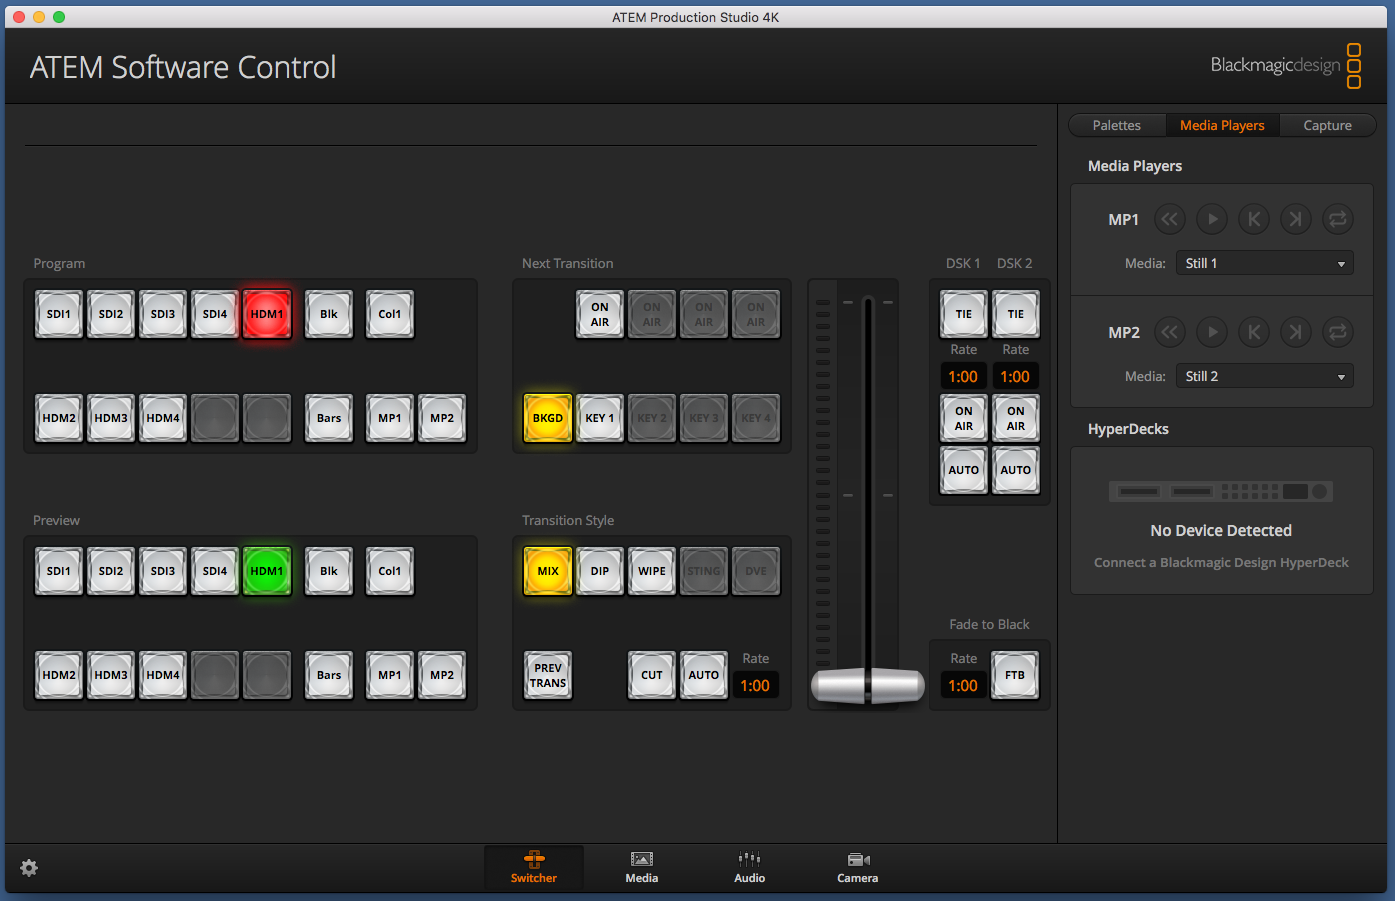Click the FTB button

[1015, 675]
